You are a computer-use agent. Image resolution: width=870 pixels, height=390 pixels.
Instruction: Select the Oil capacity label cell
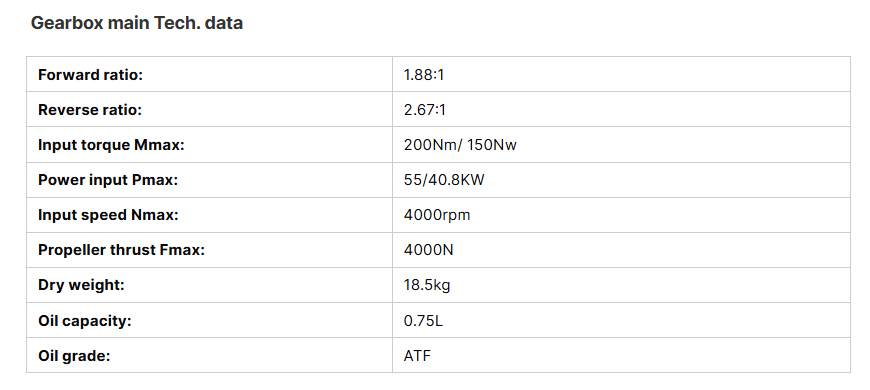point(209,320)
